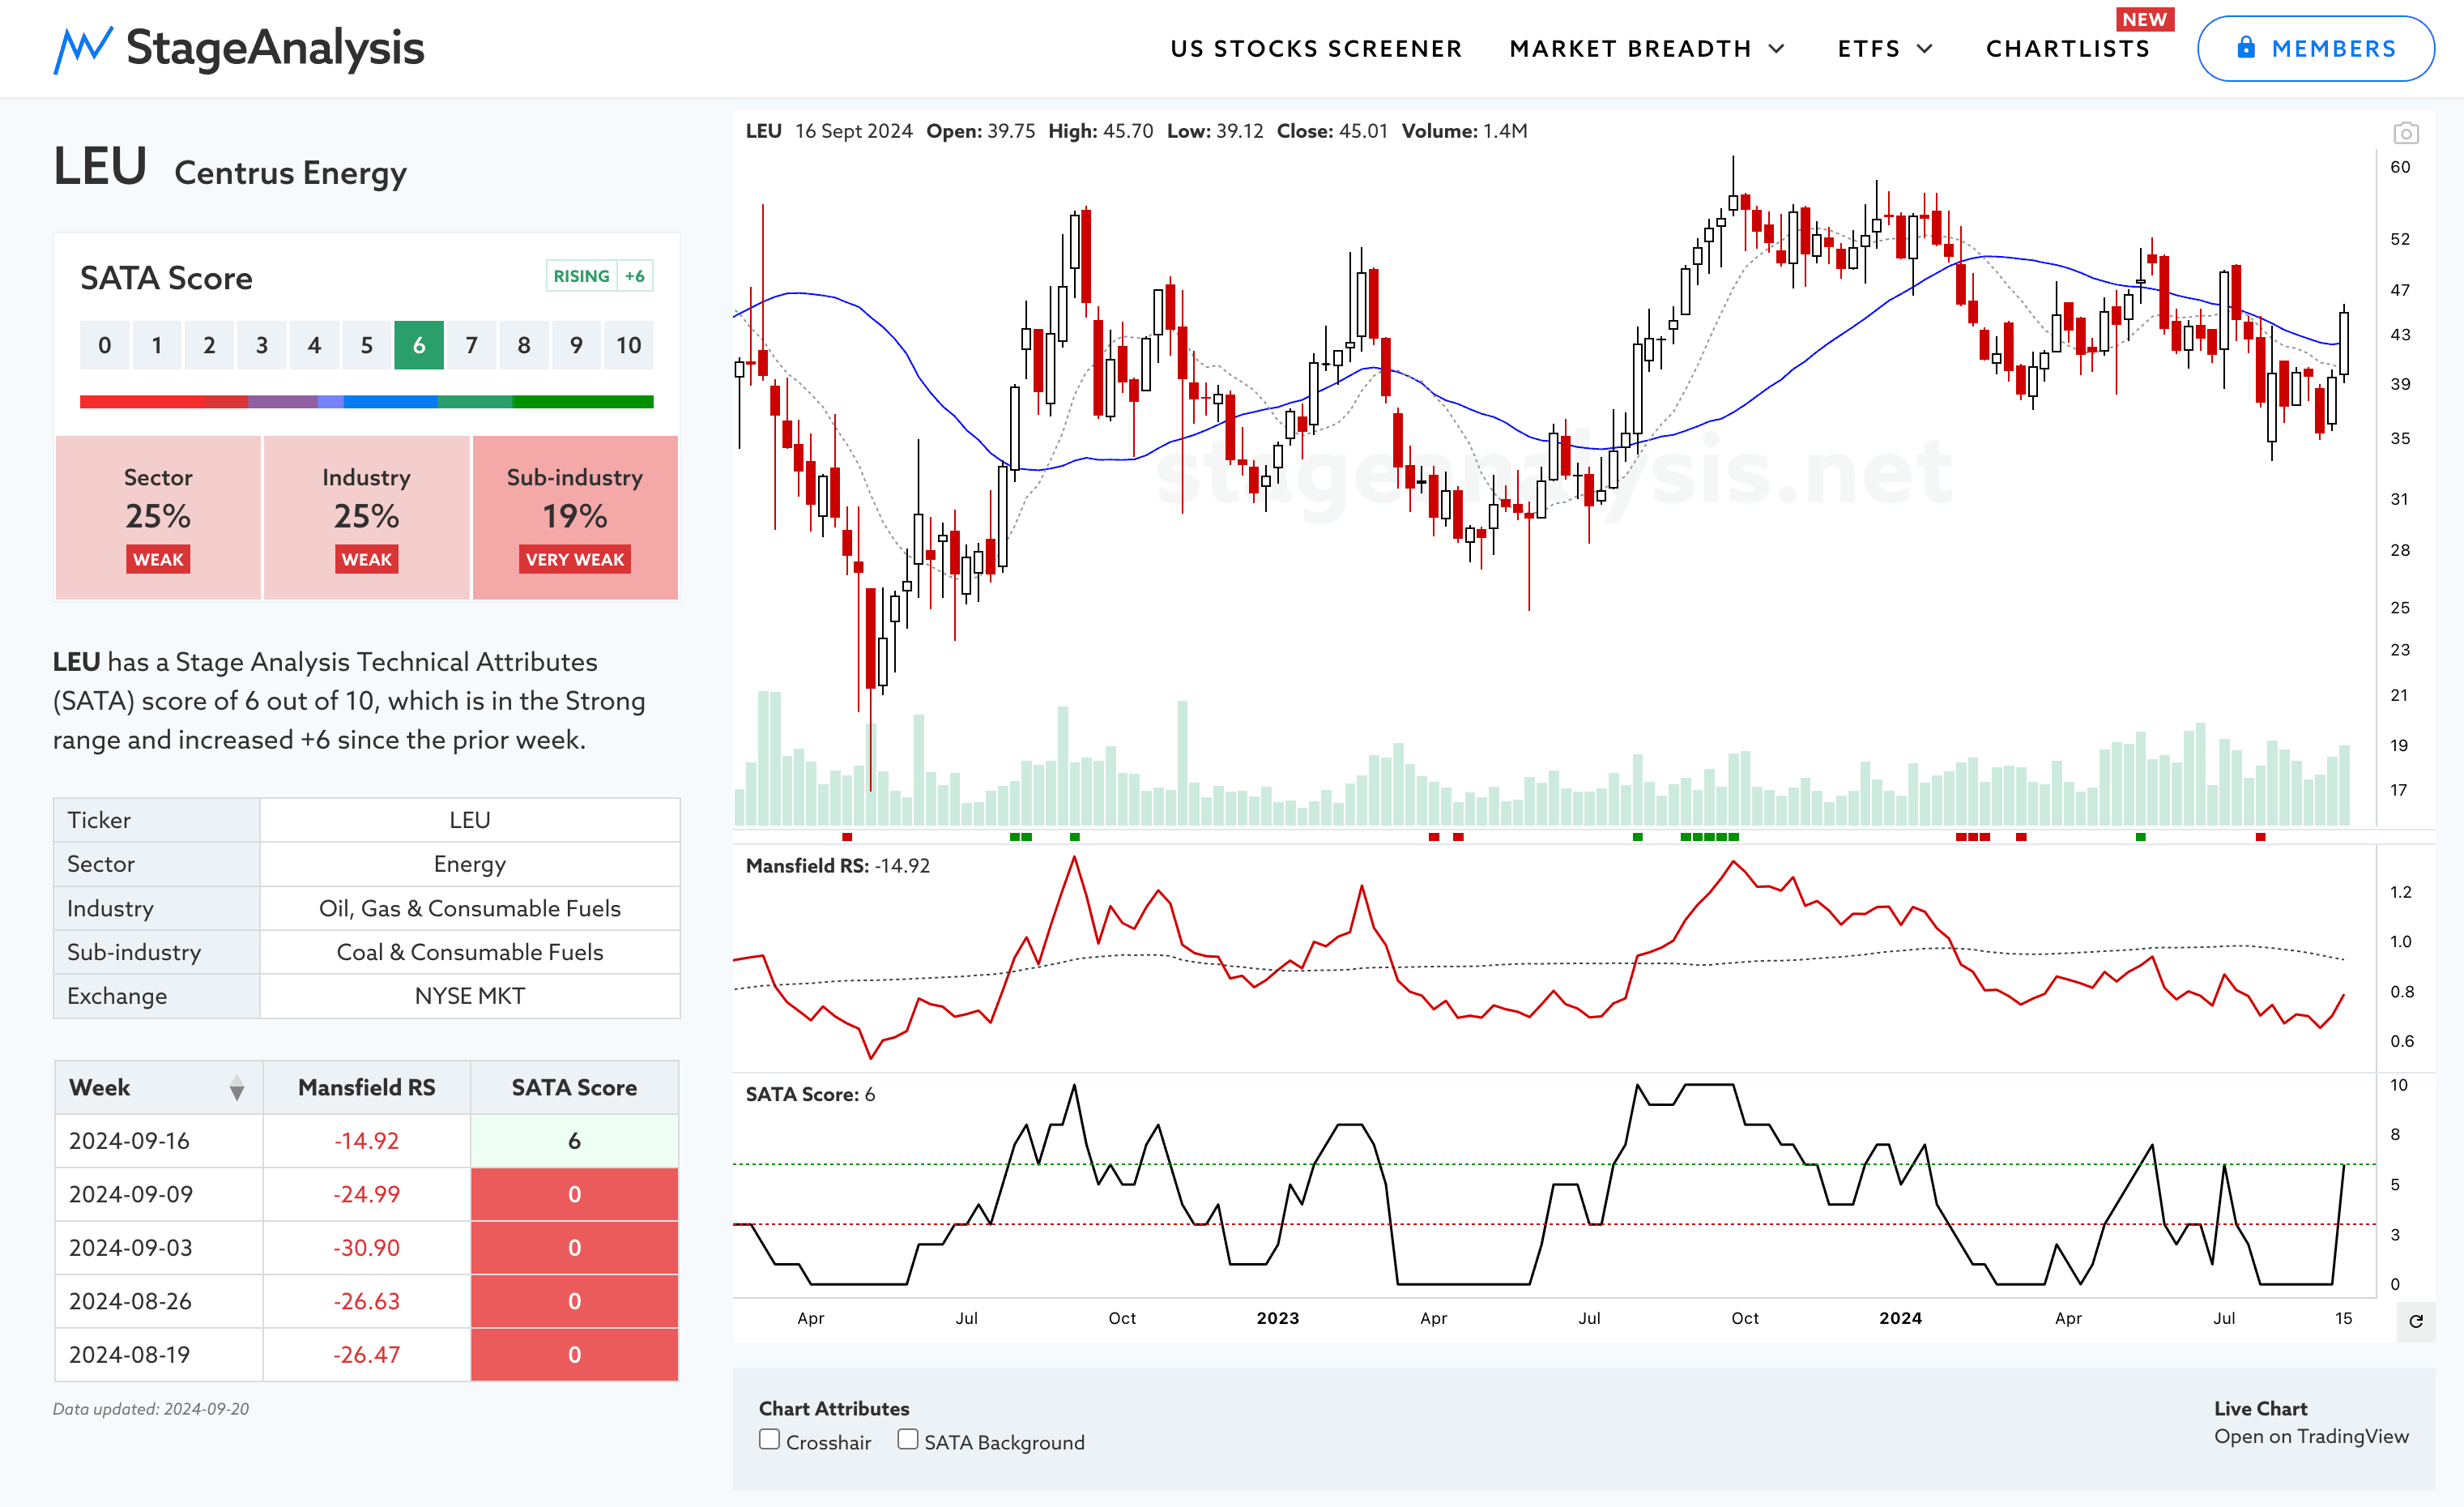Click the SATA score color gradient bar
Screen dimensions: 2464x1507
pyautogui.click(x=366, y=402)
